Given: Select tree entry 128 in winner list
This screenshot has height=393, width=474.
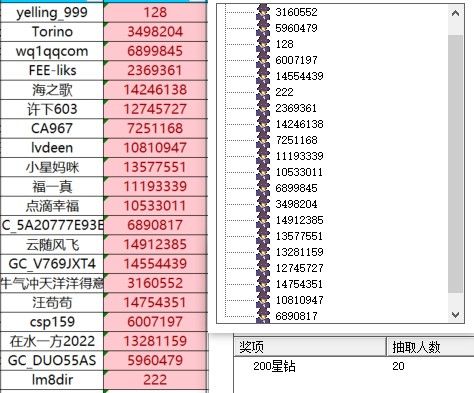Looking at the screenshot, I should pos(284,44).
